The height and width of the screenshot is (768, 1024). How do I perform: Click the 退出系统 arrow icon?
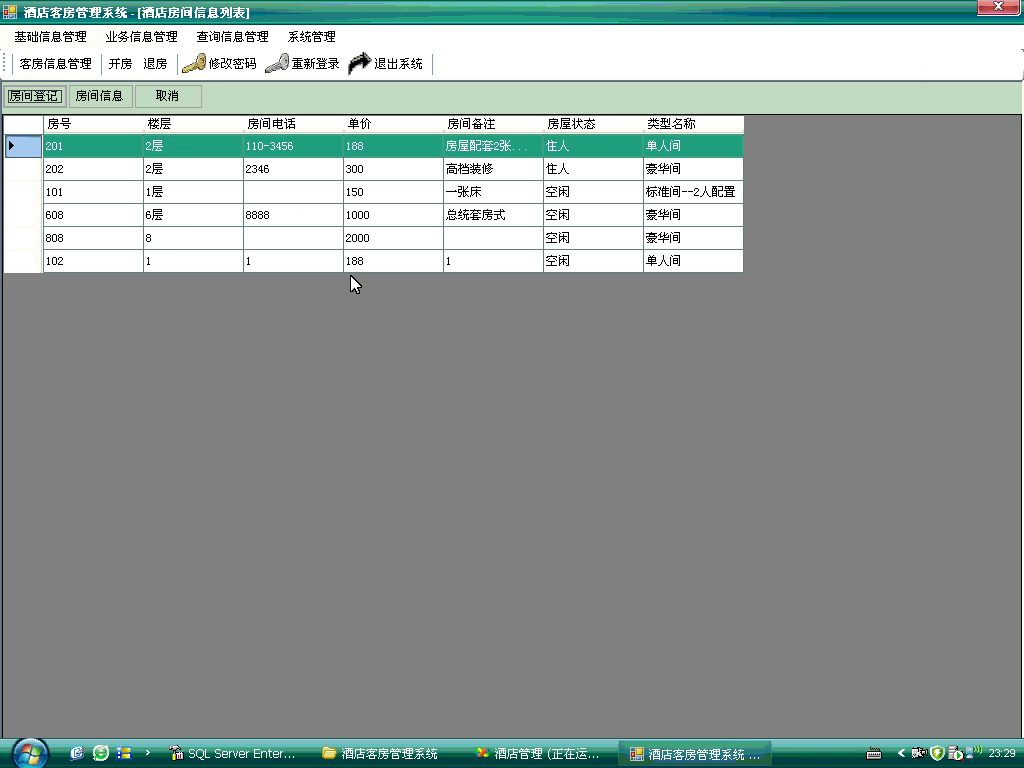coord(360,63)
